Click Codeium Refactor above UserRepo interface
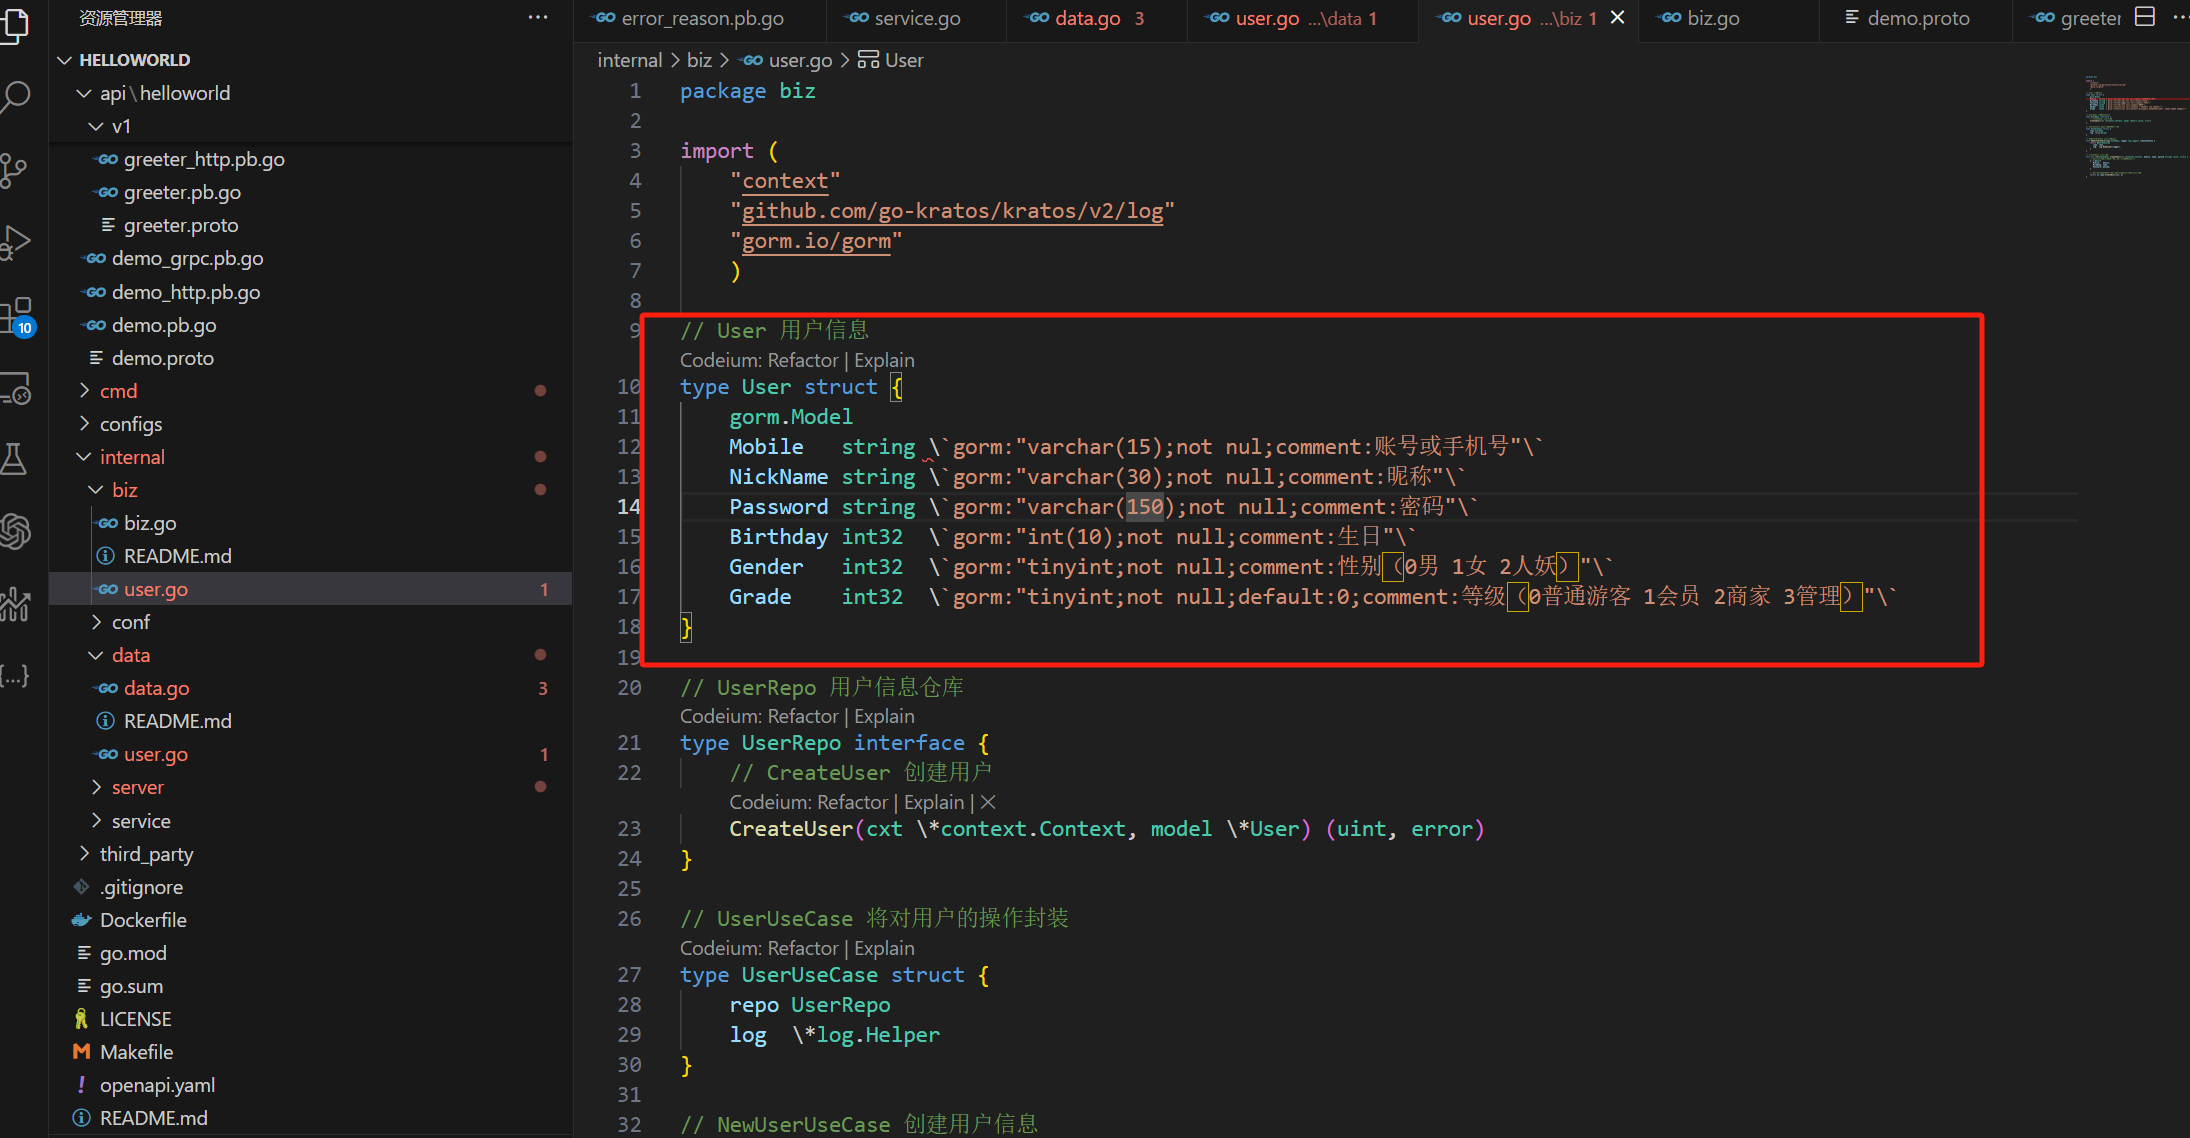This screenshot has height=1138, width=2190. 803,716
